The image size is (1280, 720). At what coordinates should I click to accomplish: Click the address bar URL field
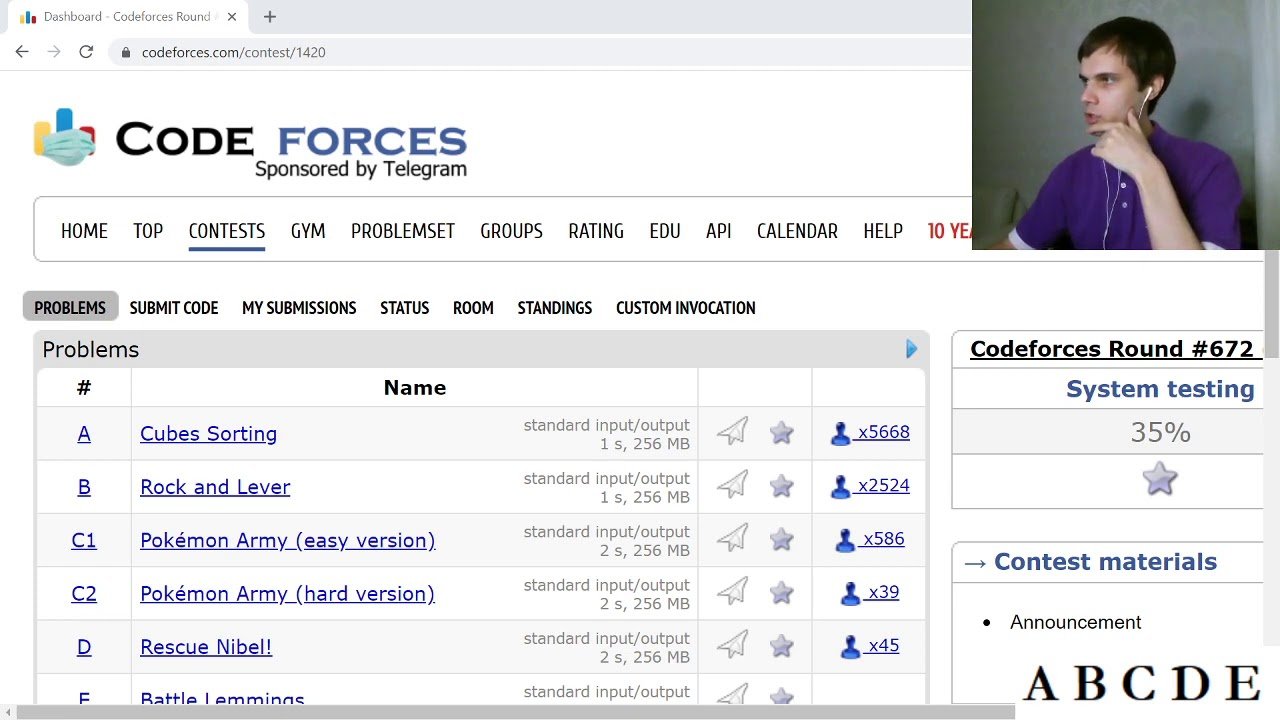(x=540, y=52)
